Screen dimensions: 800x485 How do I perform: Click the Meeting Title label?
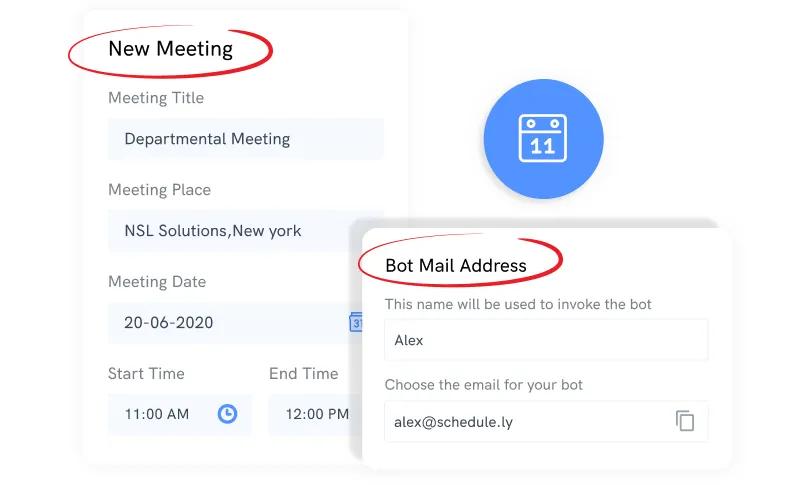pos(156,97)
